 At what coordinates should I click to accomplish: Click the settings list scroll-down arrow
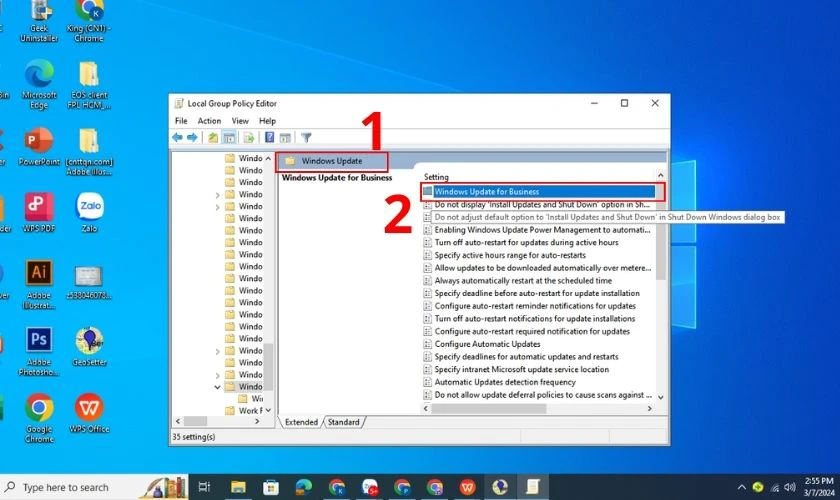tap(661, 397)
